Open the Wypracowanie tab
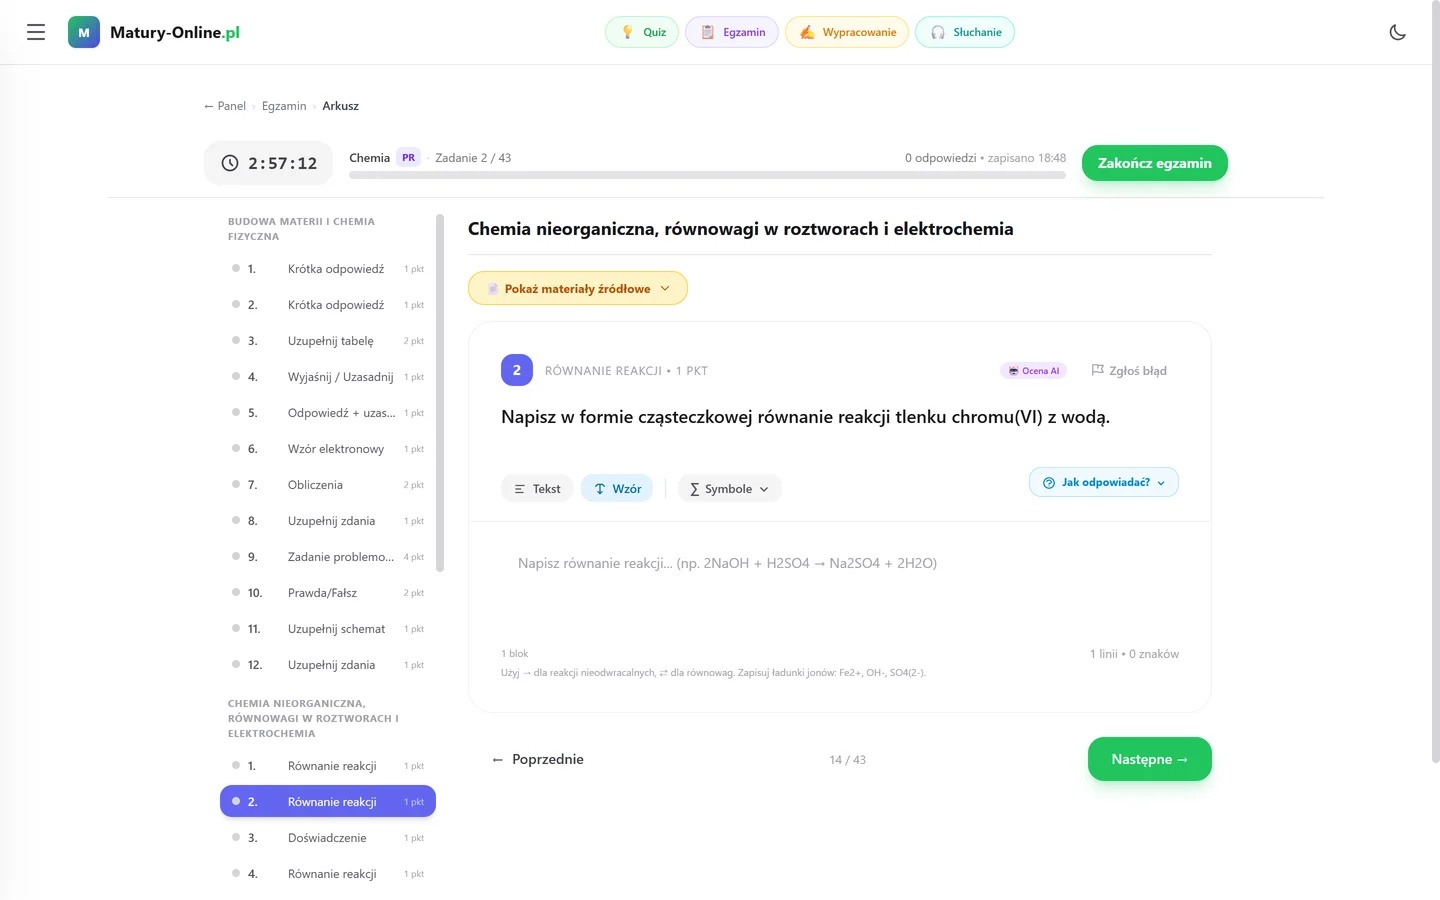This screenshot has height=900, width=1440. point(847,32)
